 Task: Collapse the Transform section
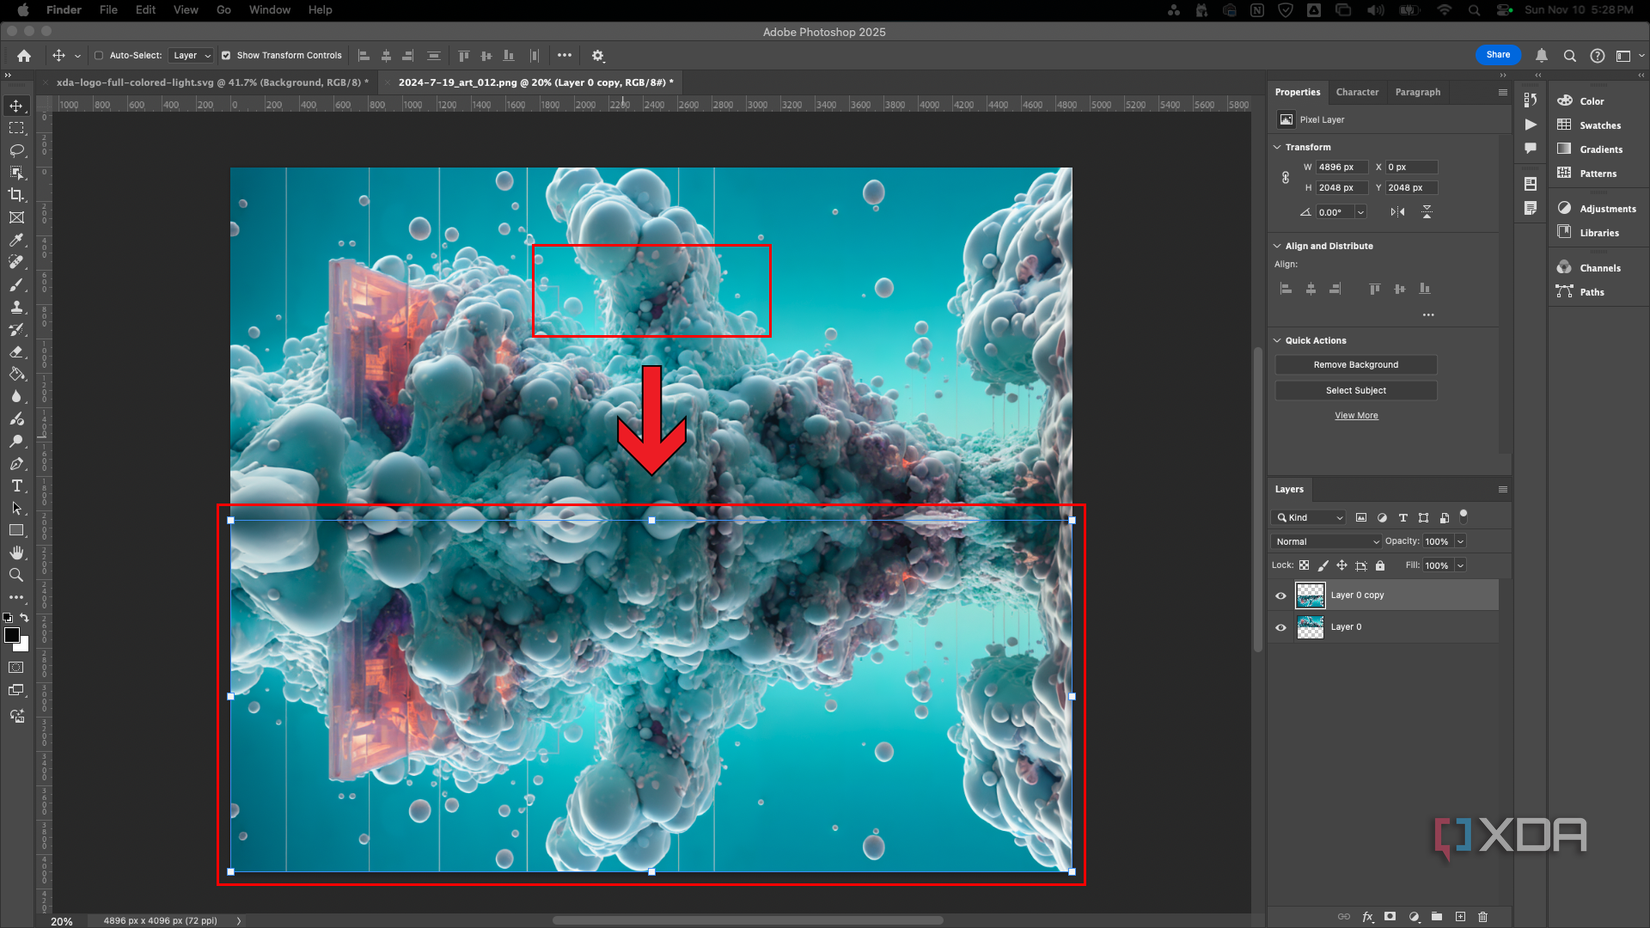(x=1277, y=147)
